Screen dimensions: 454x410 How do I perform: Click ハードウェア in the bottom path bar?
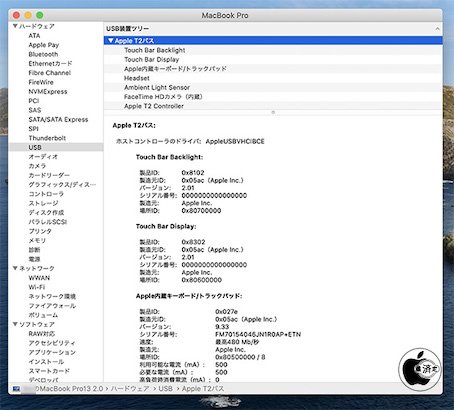130,389
